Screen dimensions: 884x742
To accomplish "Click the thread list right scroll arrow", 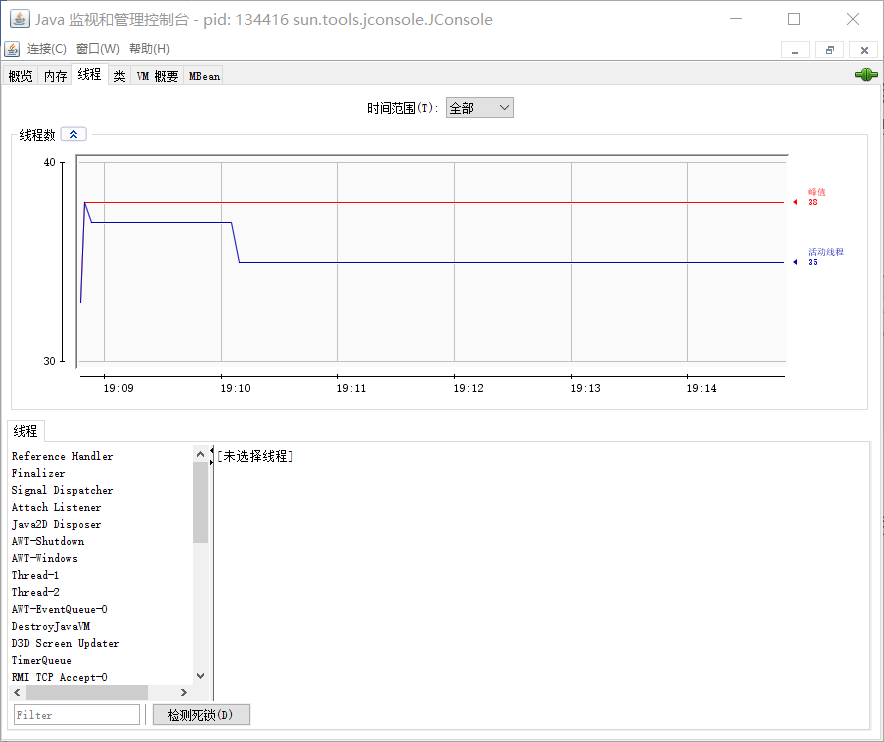I will [x=184, y=692].
